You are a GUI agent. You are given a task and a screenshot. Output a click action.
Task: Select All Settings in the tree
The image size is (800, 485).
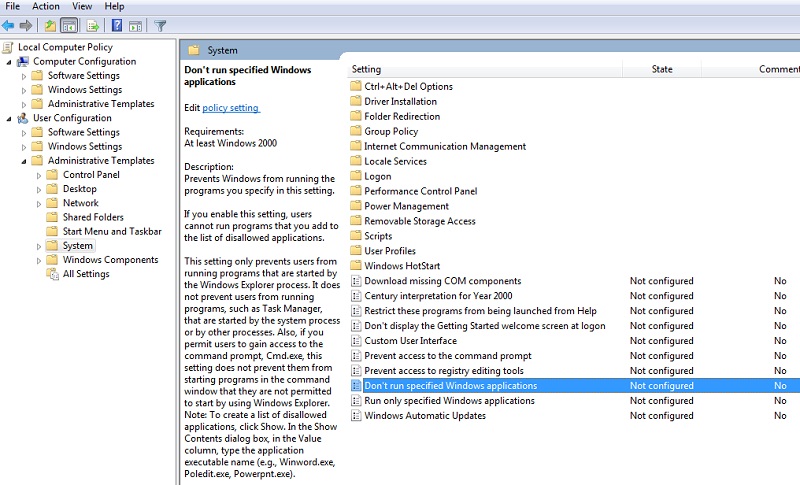pyautogui.click(x=86, y=274)
